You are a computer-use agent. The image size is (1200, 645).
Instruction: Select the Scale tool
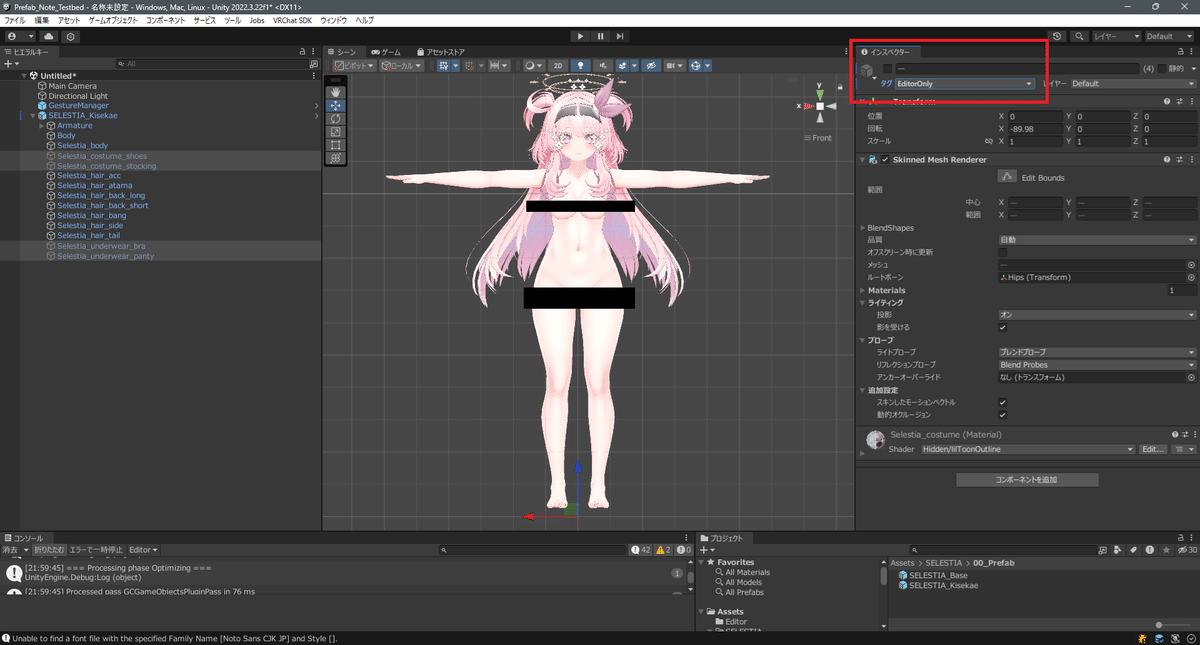(335, 131)
